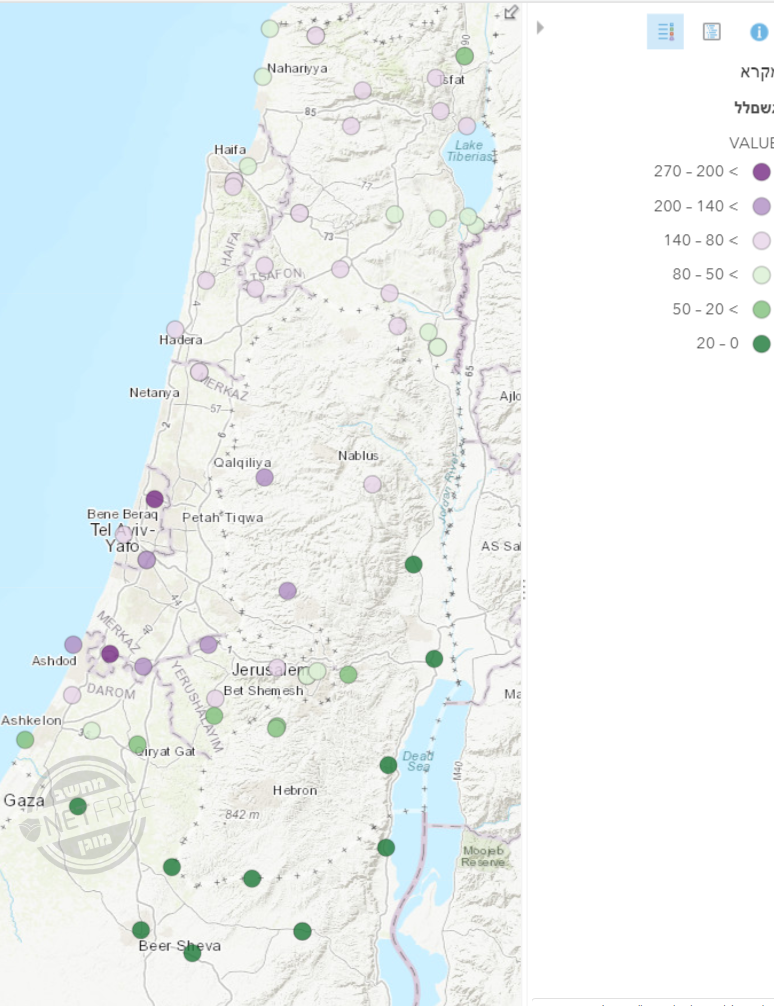The width and height of the screenshot is (774, 1006).
Task: Select the pale marker below Nablus label
Action: pyautogui.click(x=372, y=484)
